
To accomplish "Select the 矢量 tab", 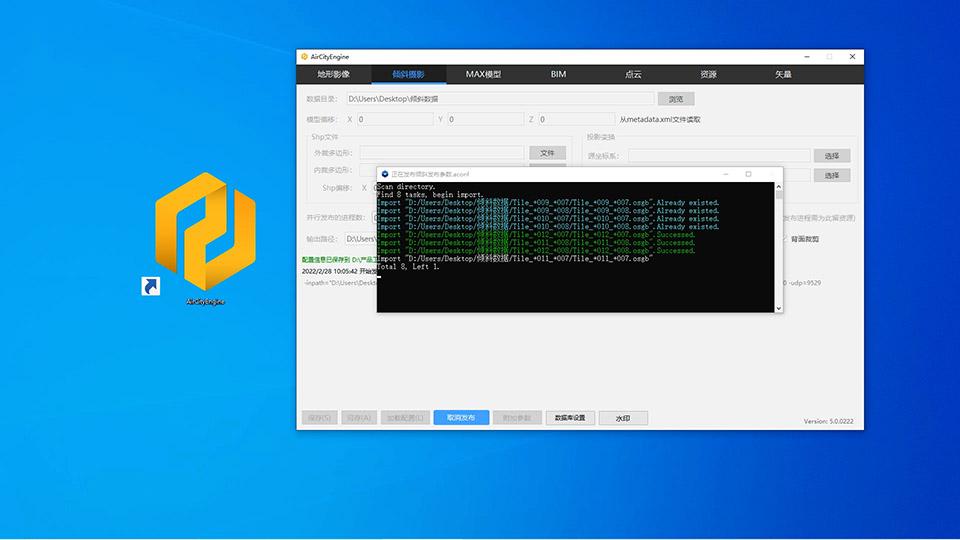I will (783, 74).
